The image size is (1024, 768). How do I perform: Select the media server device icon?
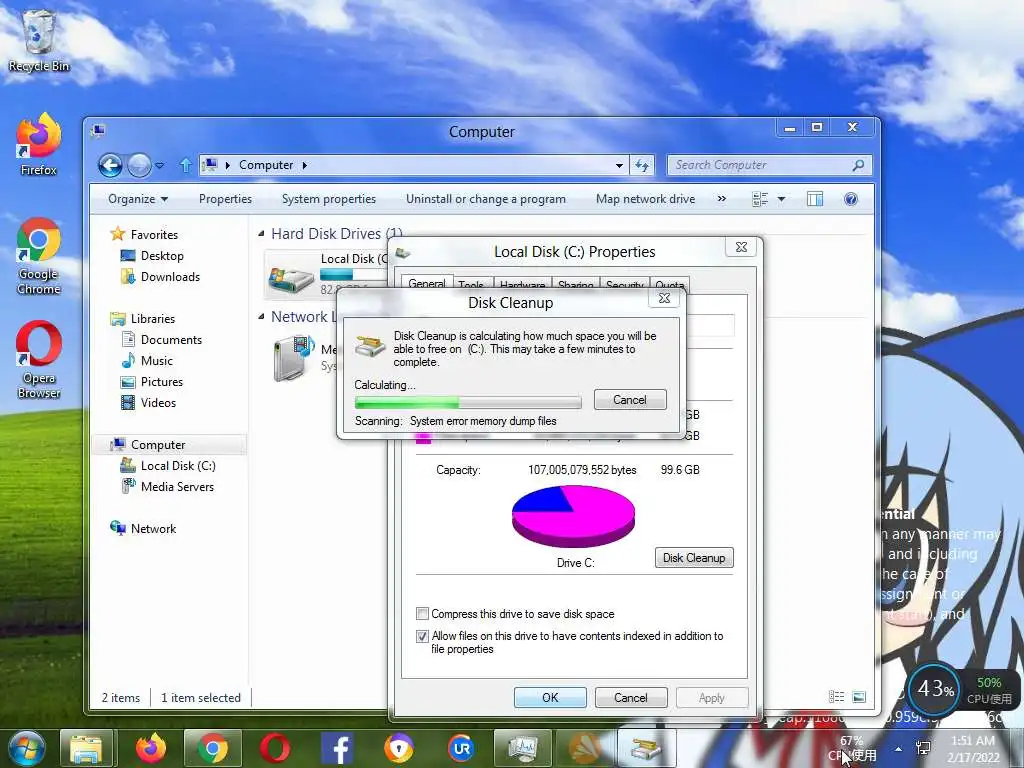pos(293,357)
